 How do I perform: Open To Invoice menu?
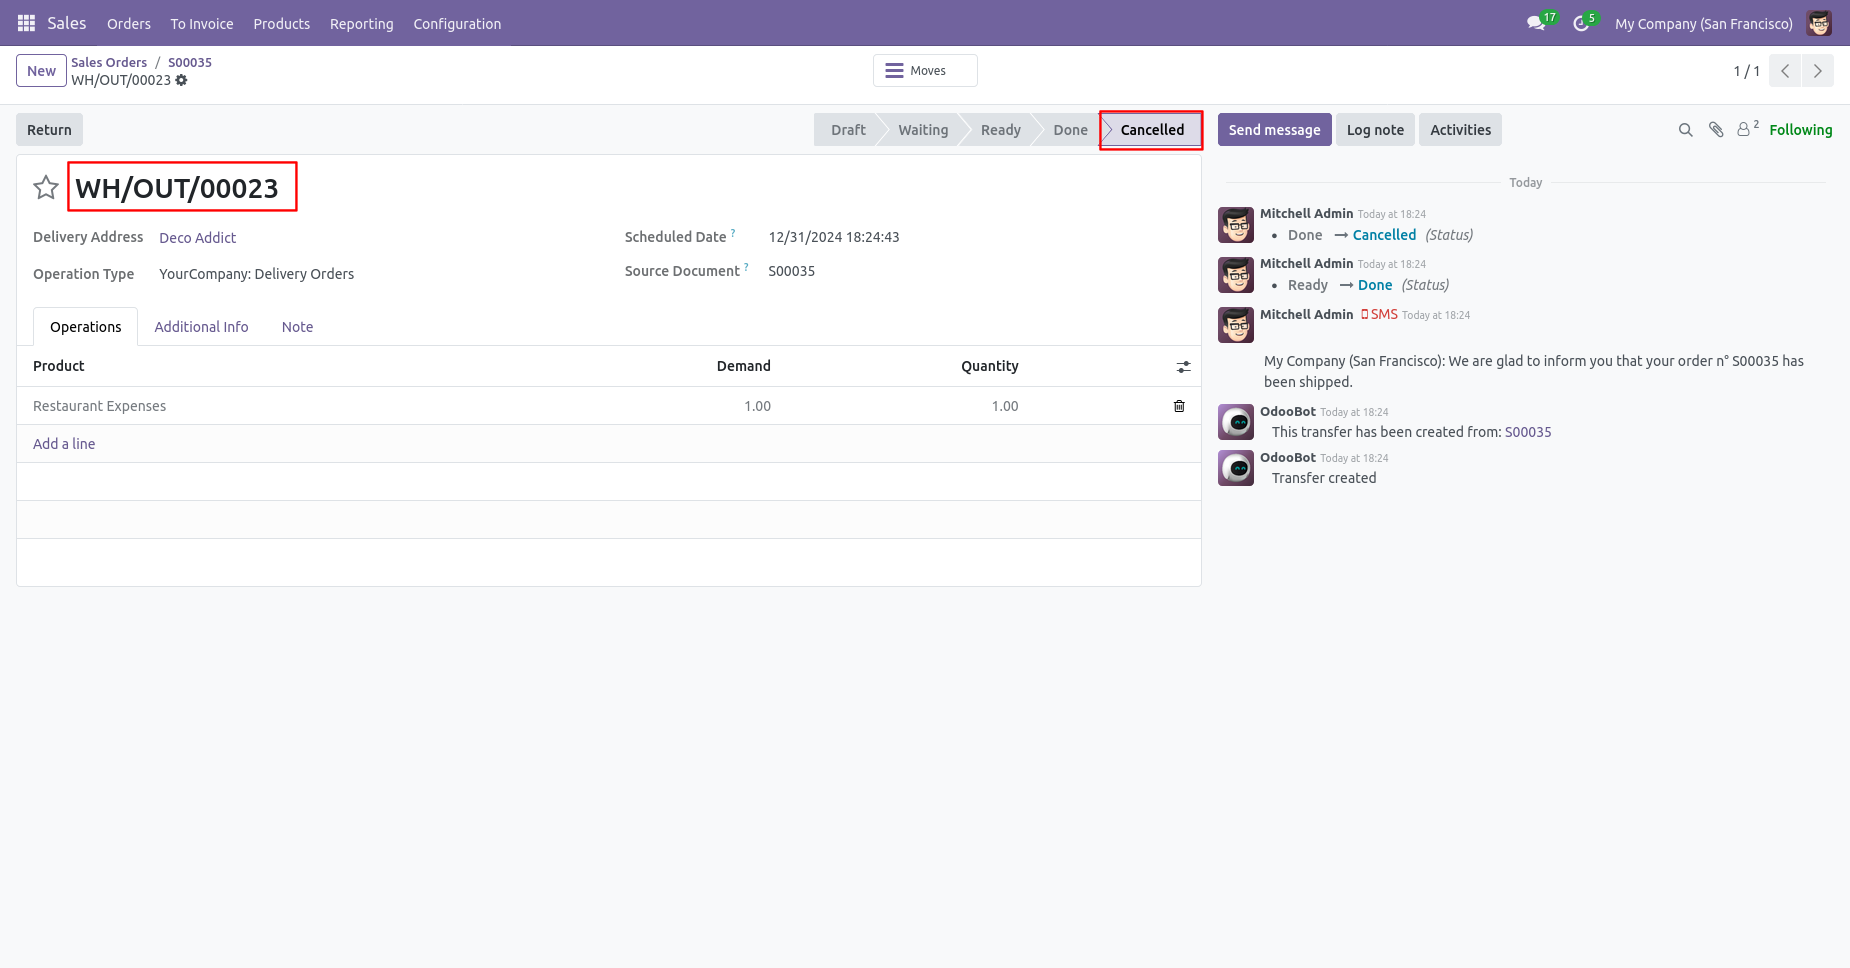pos(202,24)
